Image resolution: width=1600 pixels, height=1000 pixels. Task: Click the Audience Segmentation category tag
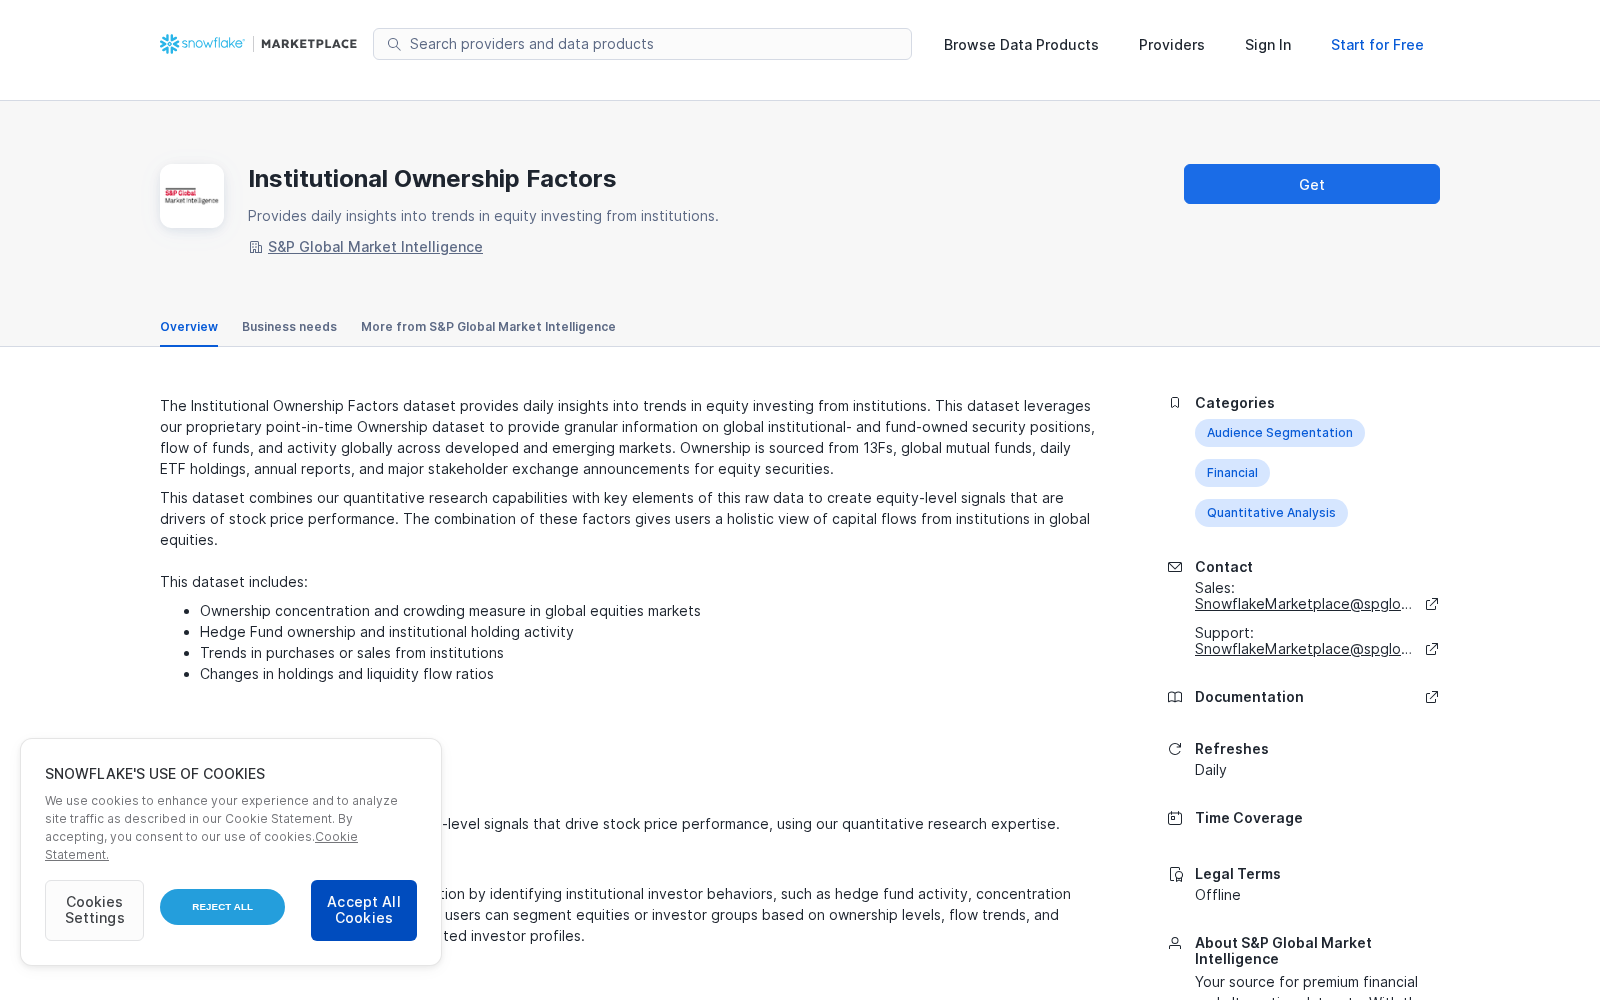1280,433
